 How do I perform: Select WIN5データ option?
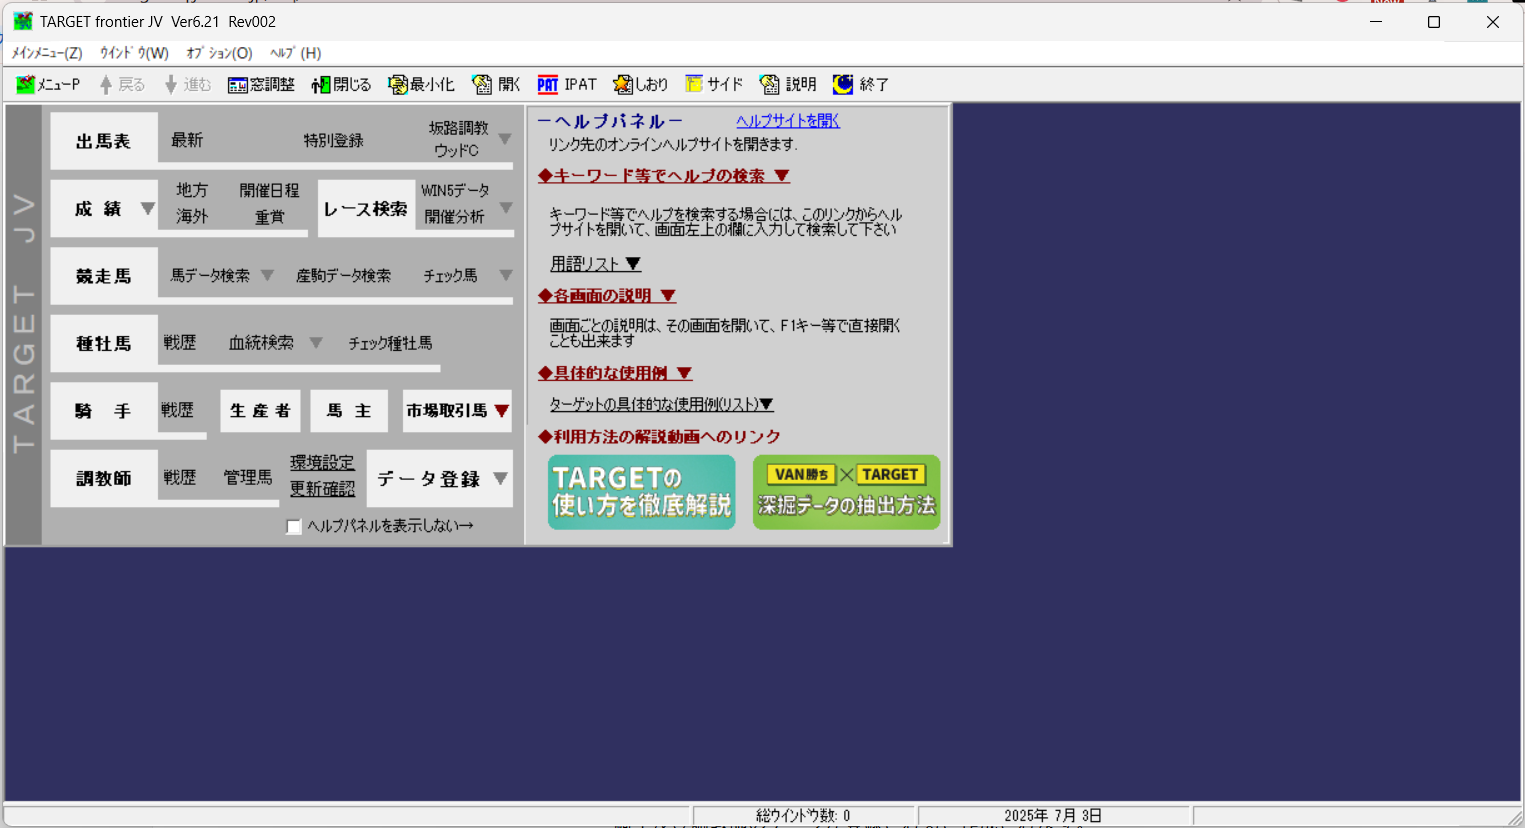point(455,190)
